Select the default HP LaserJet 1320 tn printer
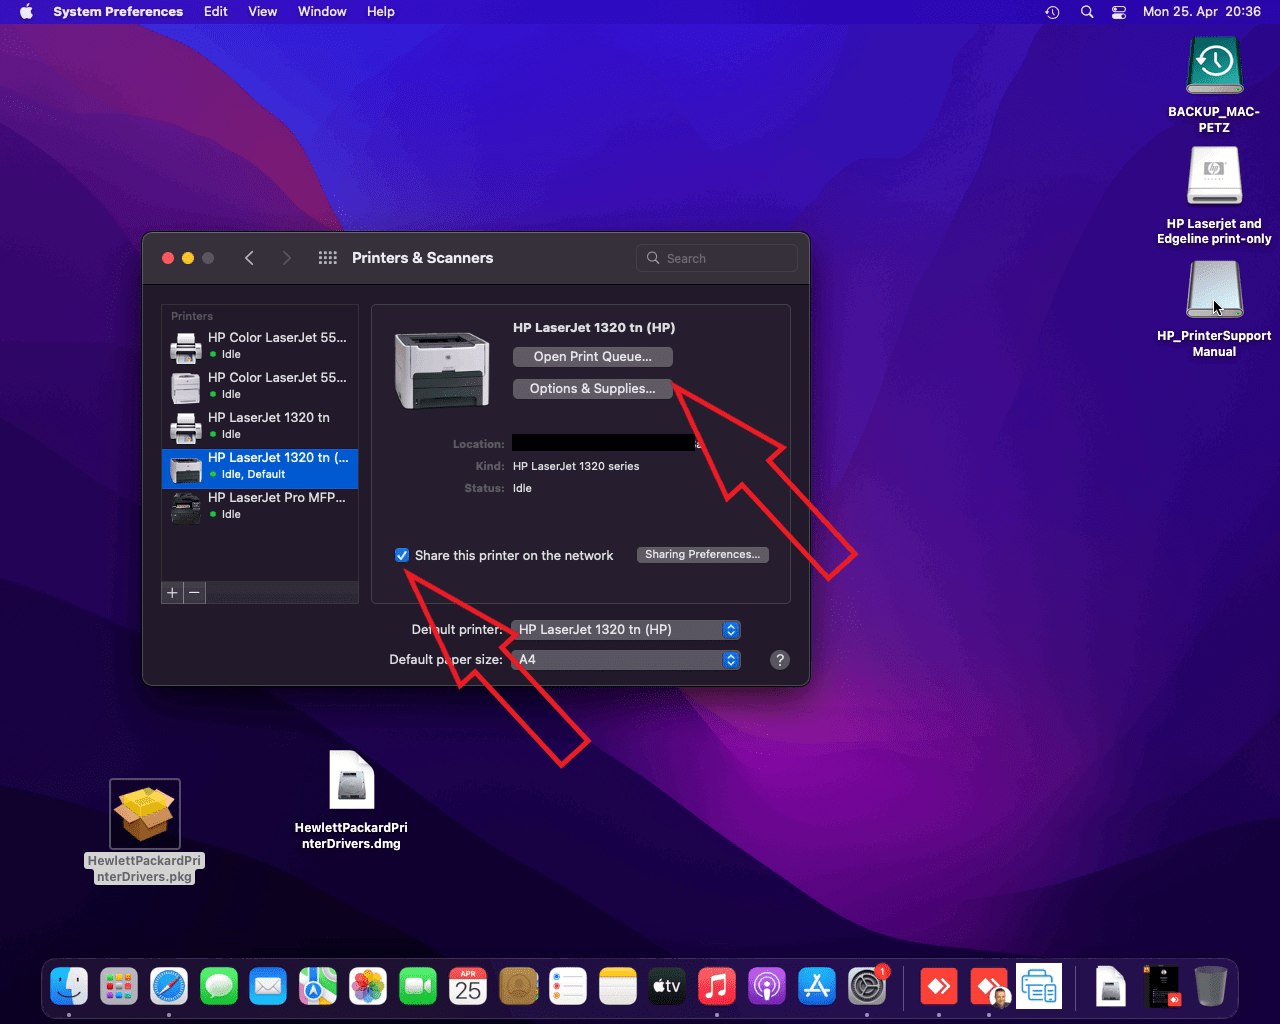Screen dimensions: 1280x1024 tap(260, 468)
